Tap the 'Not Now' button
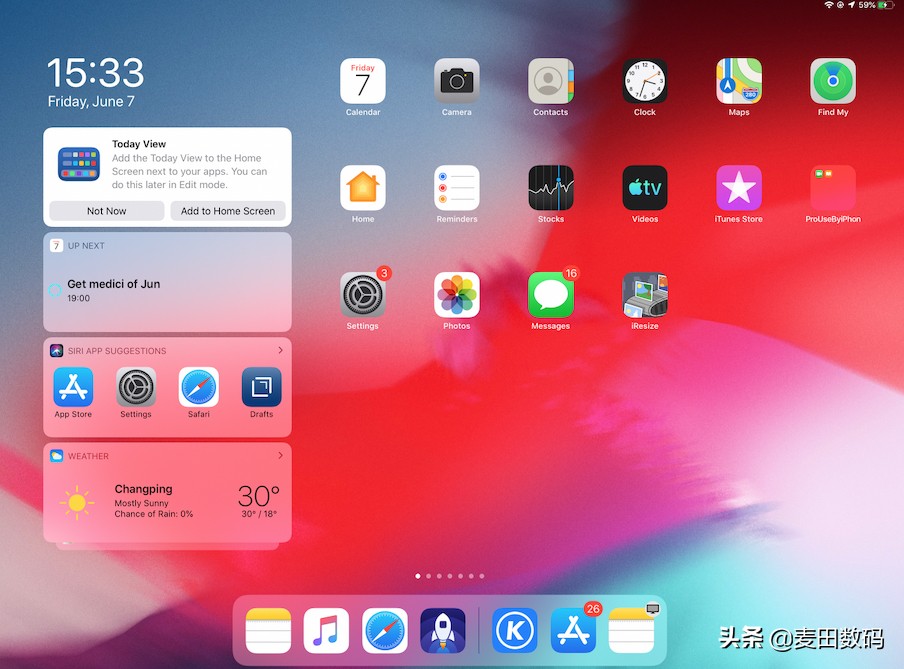The image size is (904, 669). tap(105, 211)
